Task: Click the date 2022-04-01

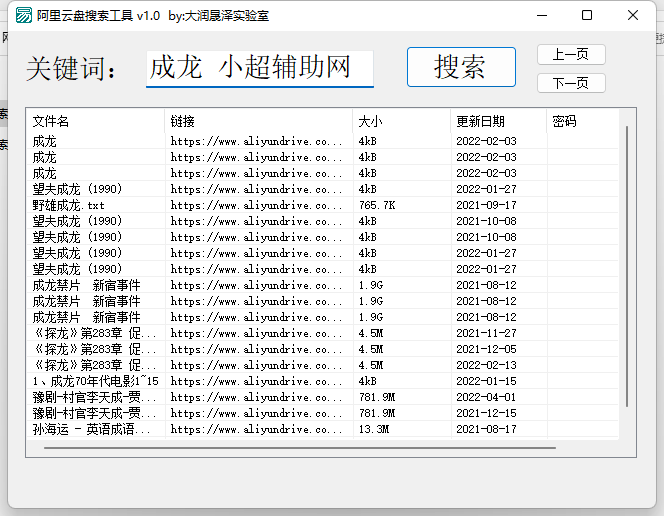Action: pyautogui.click(x=486, y=397)
